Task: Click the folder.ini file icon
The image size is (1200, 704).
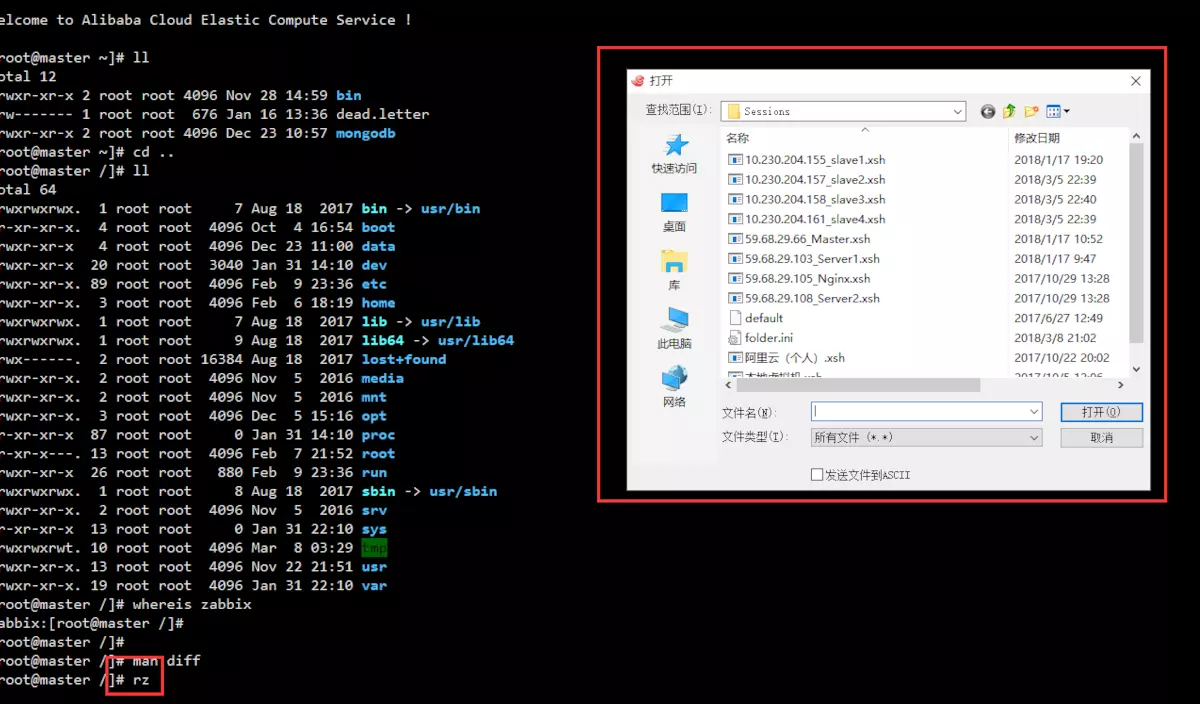Action: (x=735, y=338)
